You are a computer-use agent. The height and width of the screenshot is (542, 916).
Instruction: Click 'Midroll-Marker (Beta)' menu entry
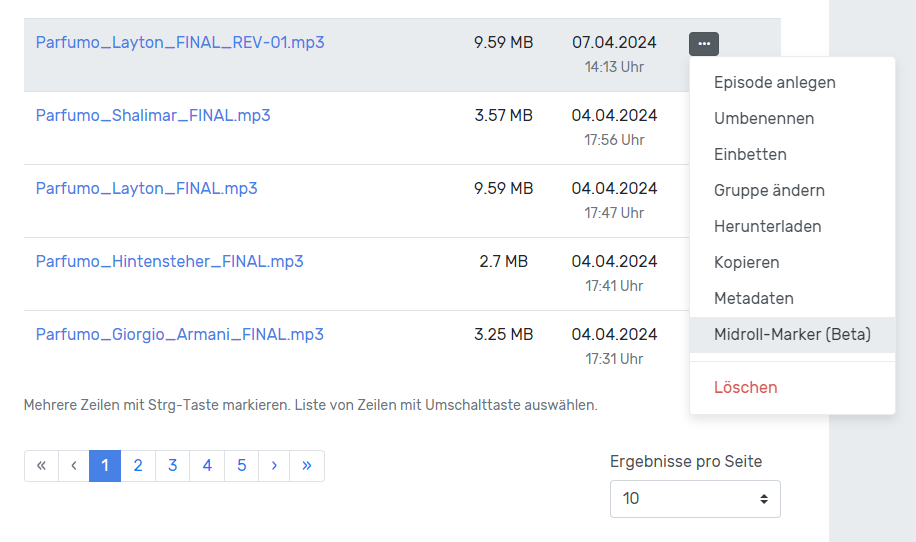pos(792,334)
